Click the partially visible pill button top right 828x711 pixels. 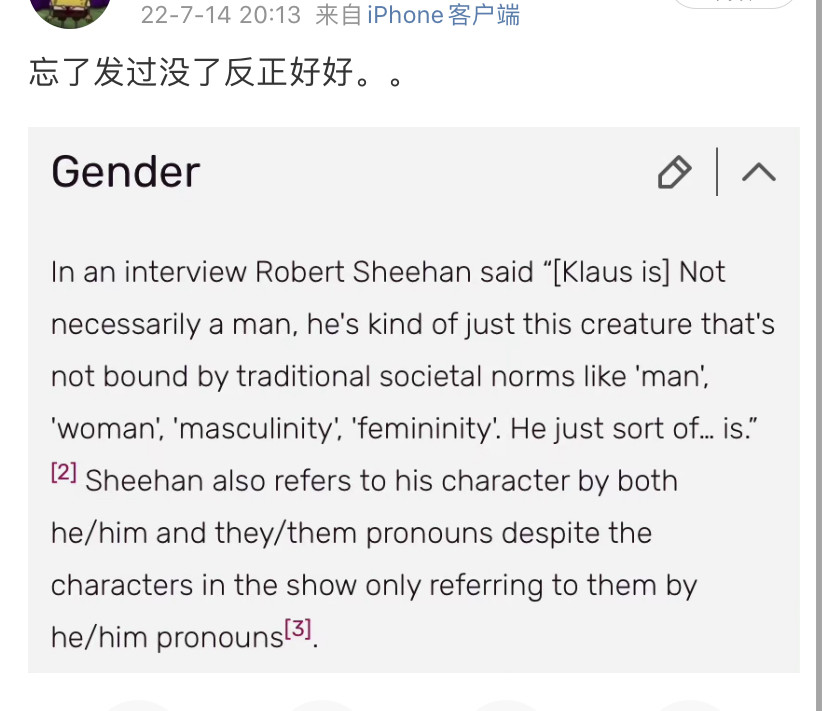tap(734, 4)
